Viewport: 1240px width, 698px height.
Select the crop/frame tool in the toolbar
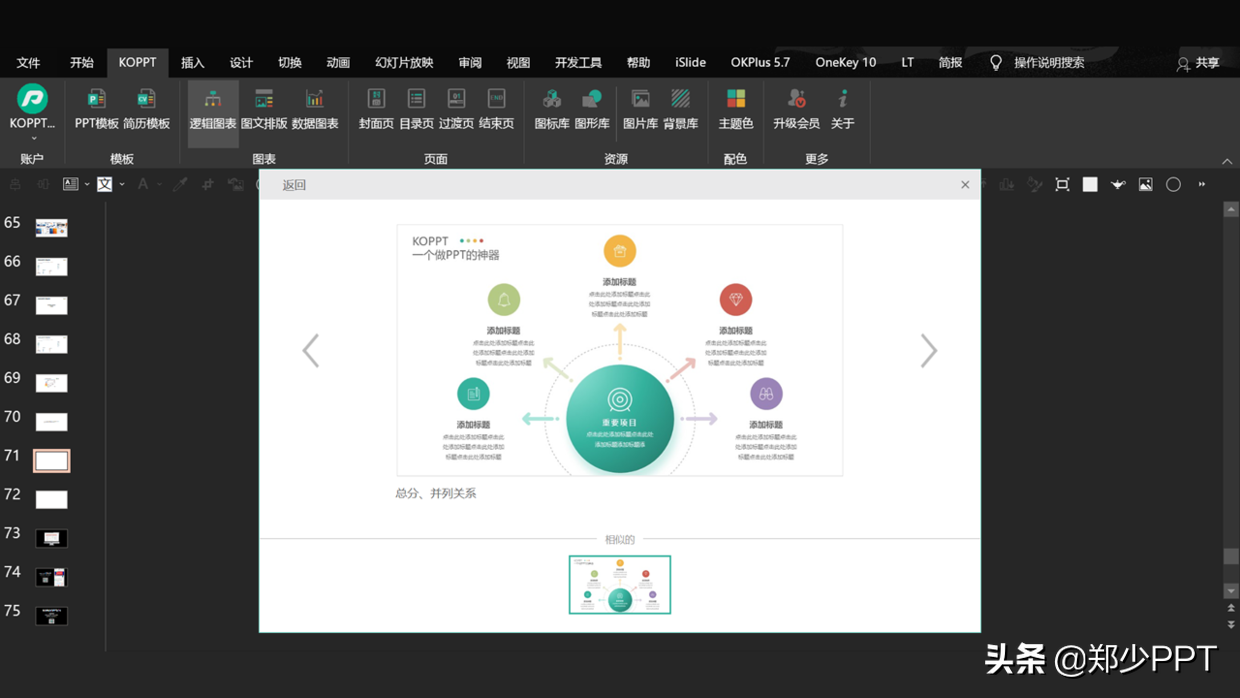1062,184
